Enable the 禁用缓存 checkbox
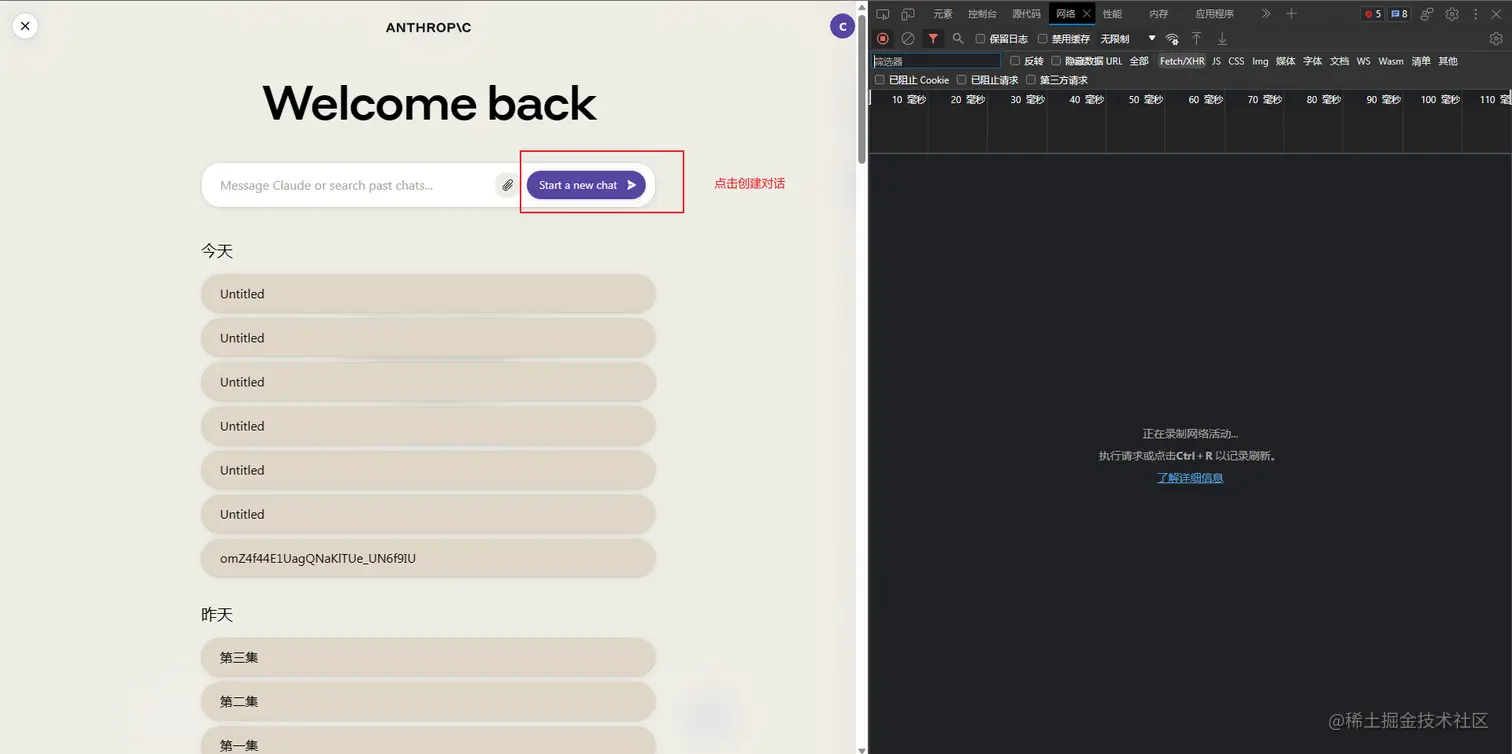This screenshot has height=754, width=1512. (1043, 39)
